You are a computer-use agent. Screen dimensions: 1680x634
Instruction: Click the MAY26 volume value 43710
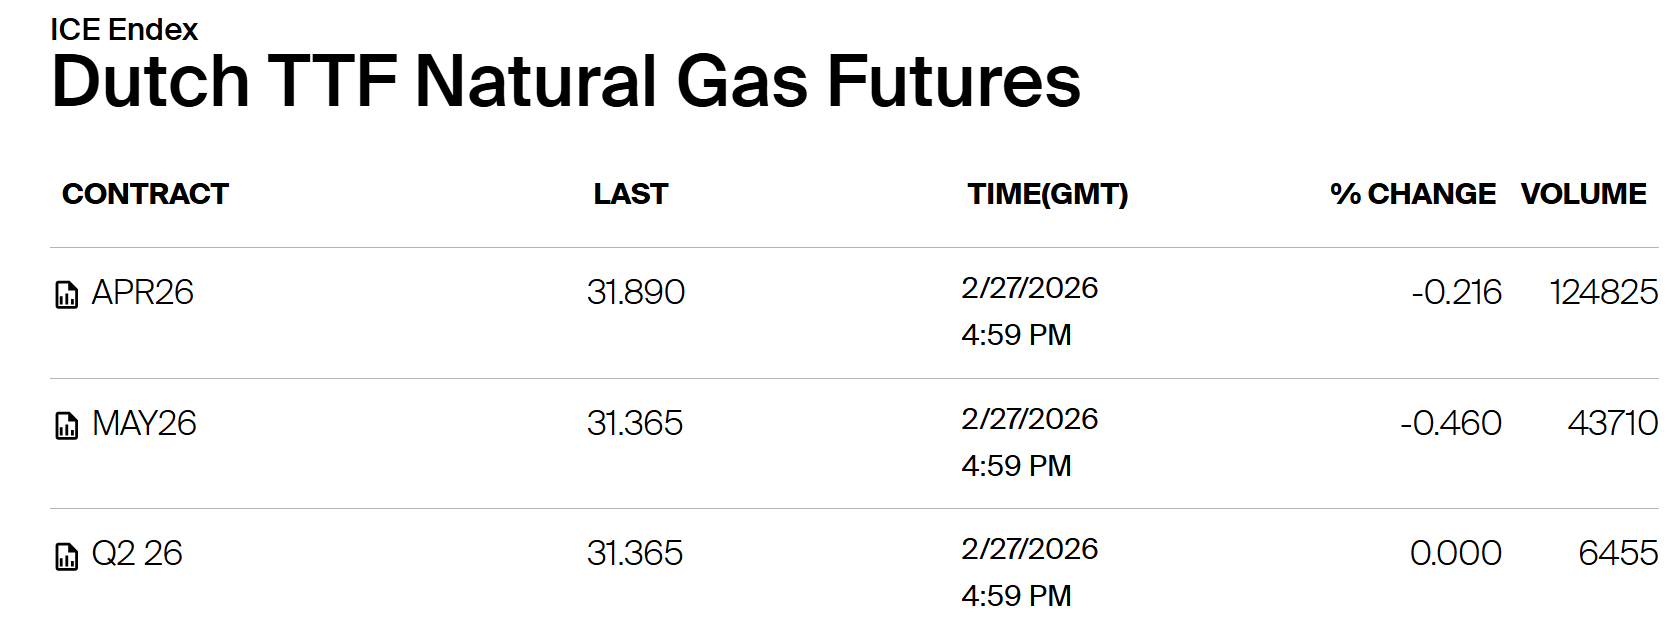1612,424
